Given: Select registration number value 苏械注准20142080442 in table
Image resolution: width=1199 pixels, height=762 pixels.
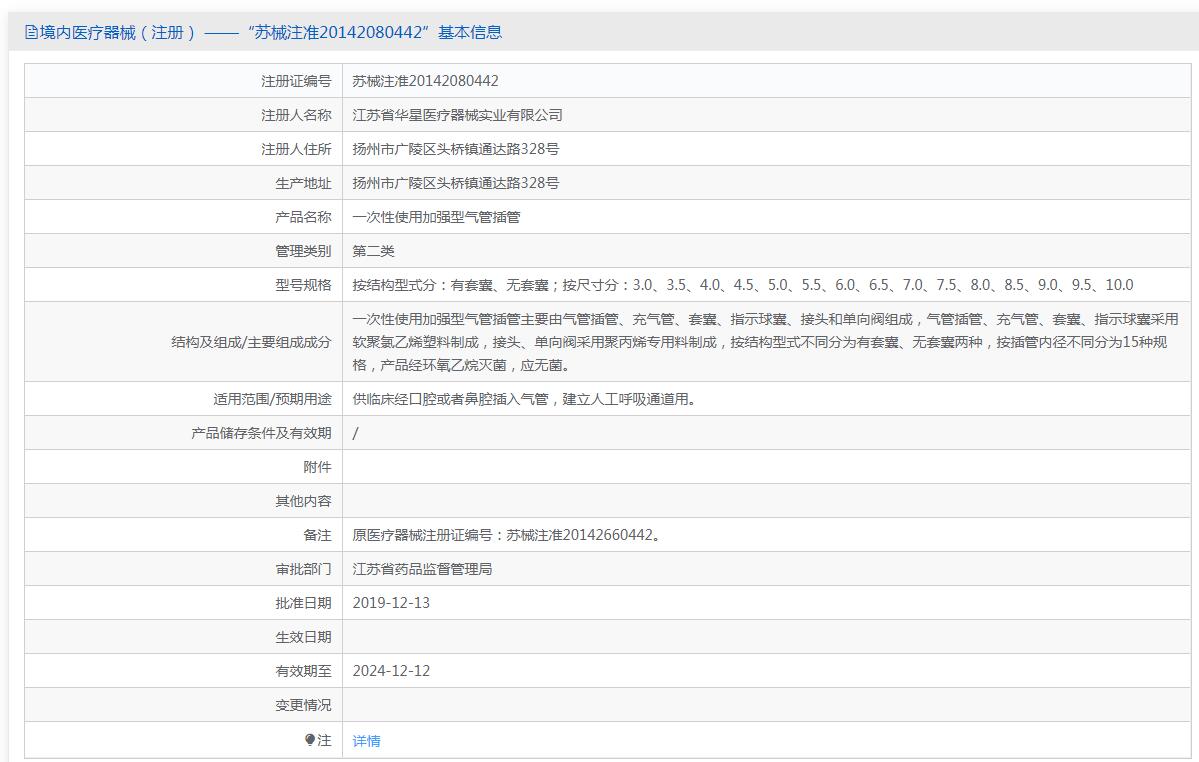Looking at the screenshot, I should (425, 81).
